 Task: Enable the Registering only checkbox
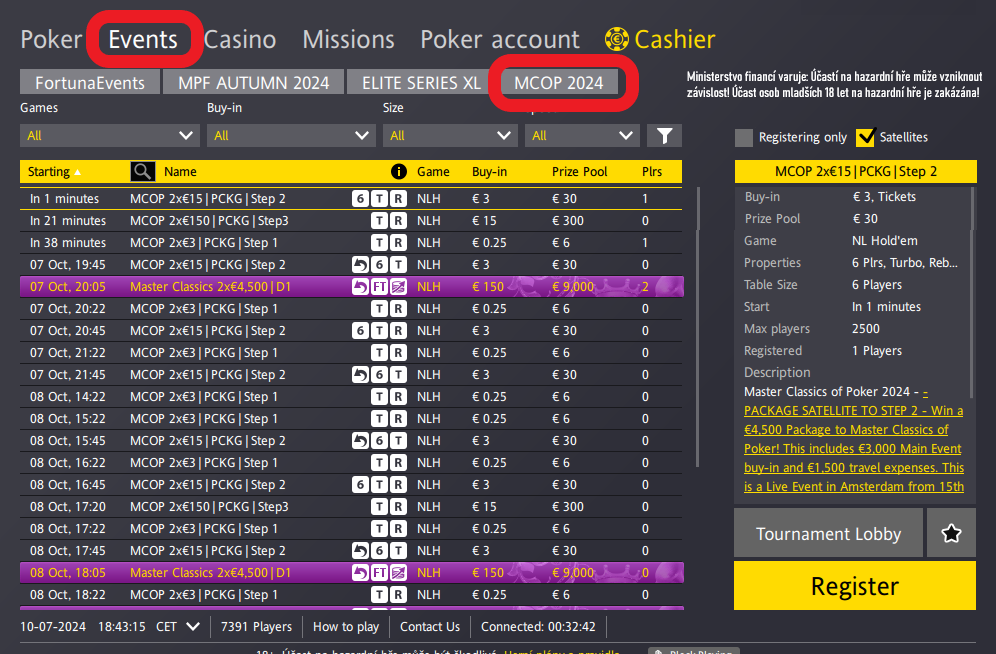(744, 138)
